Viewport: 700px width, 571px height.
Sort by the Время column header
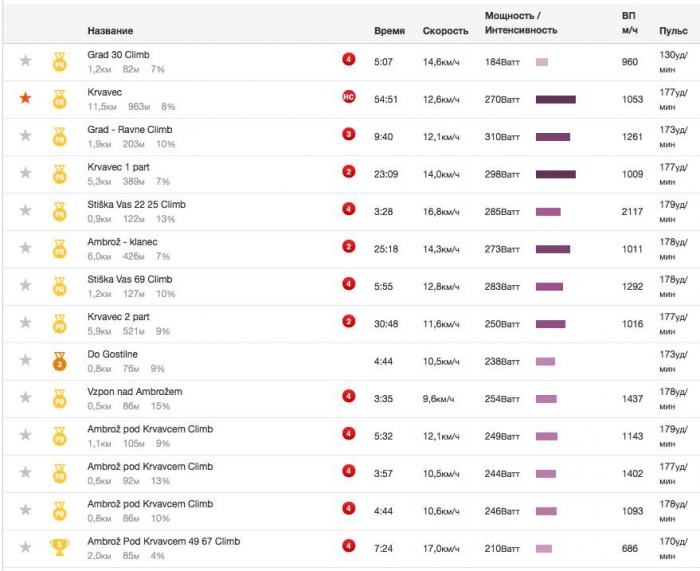pyautogui.click(x=389, y=31)
